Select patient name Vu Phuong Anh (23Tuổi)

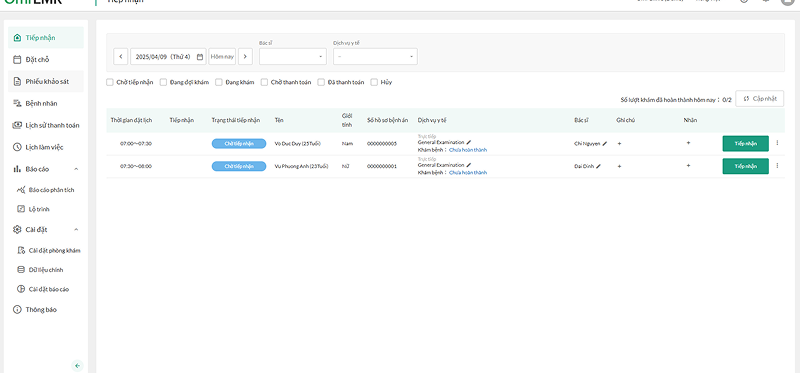pos(301,166)
